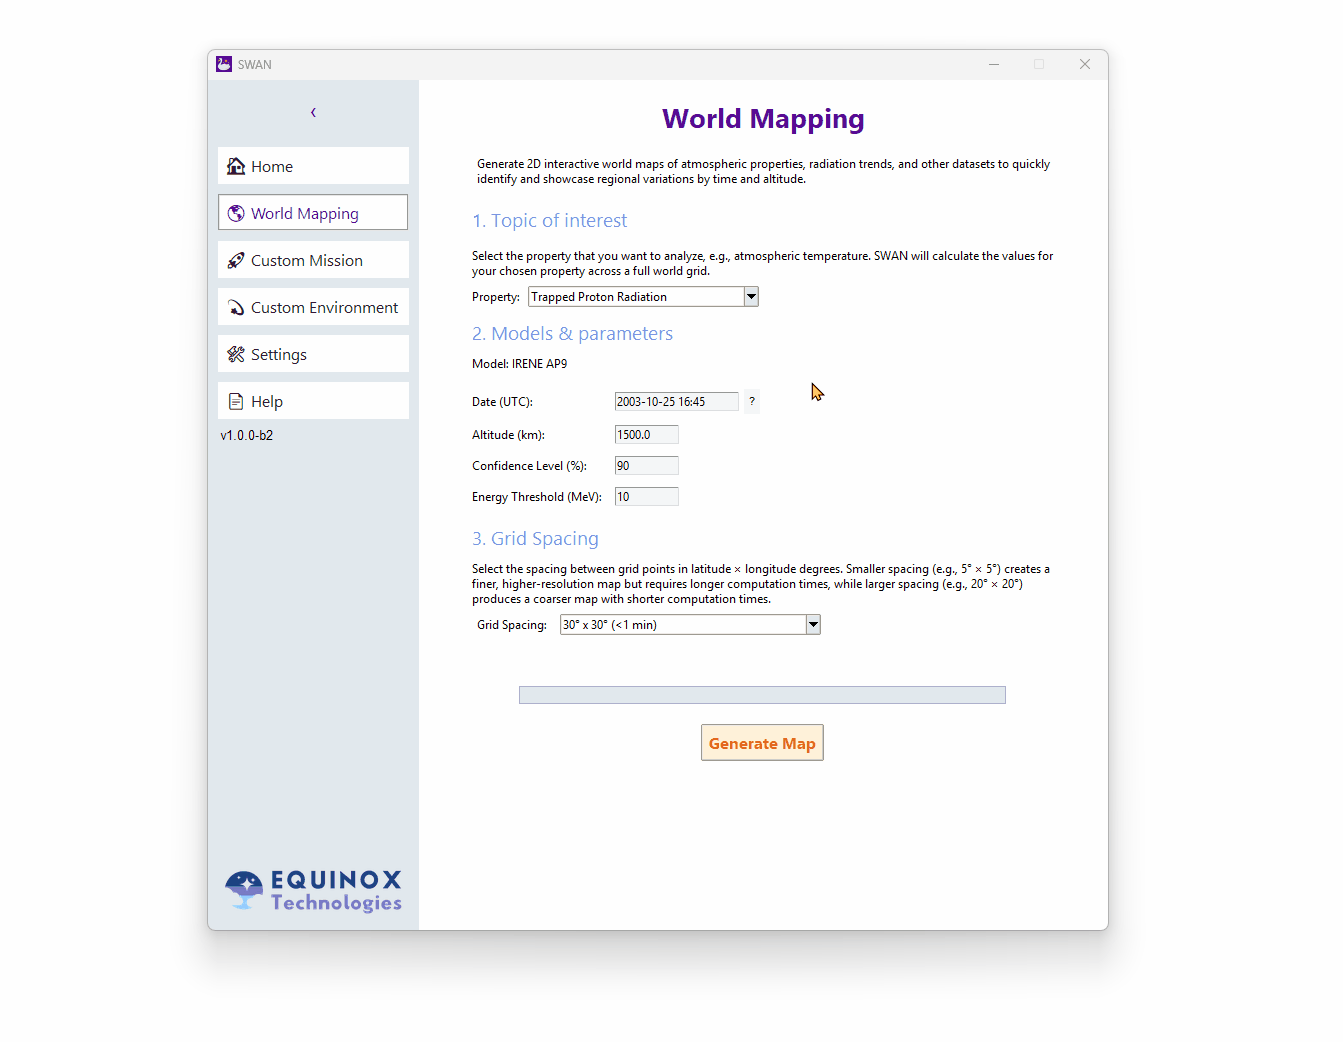The width and height of the screenshot is (1343, 1042).
Task: Click the Equinox Technologies logo
Action: pyautogui.click(x=313, y=889)
